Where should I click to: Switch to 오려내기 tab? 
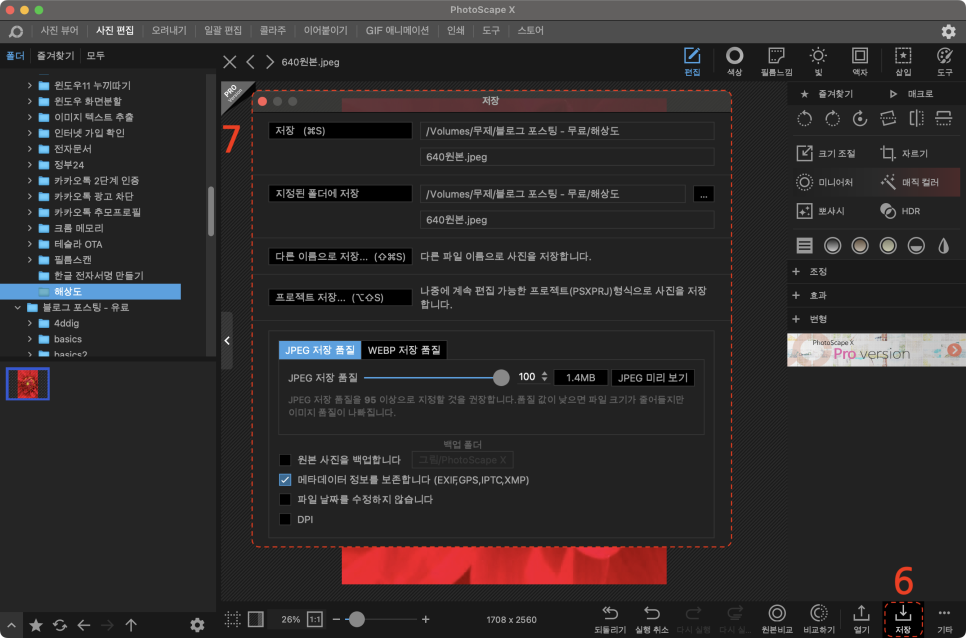[x=169, y=30]
